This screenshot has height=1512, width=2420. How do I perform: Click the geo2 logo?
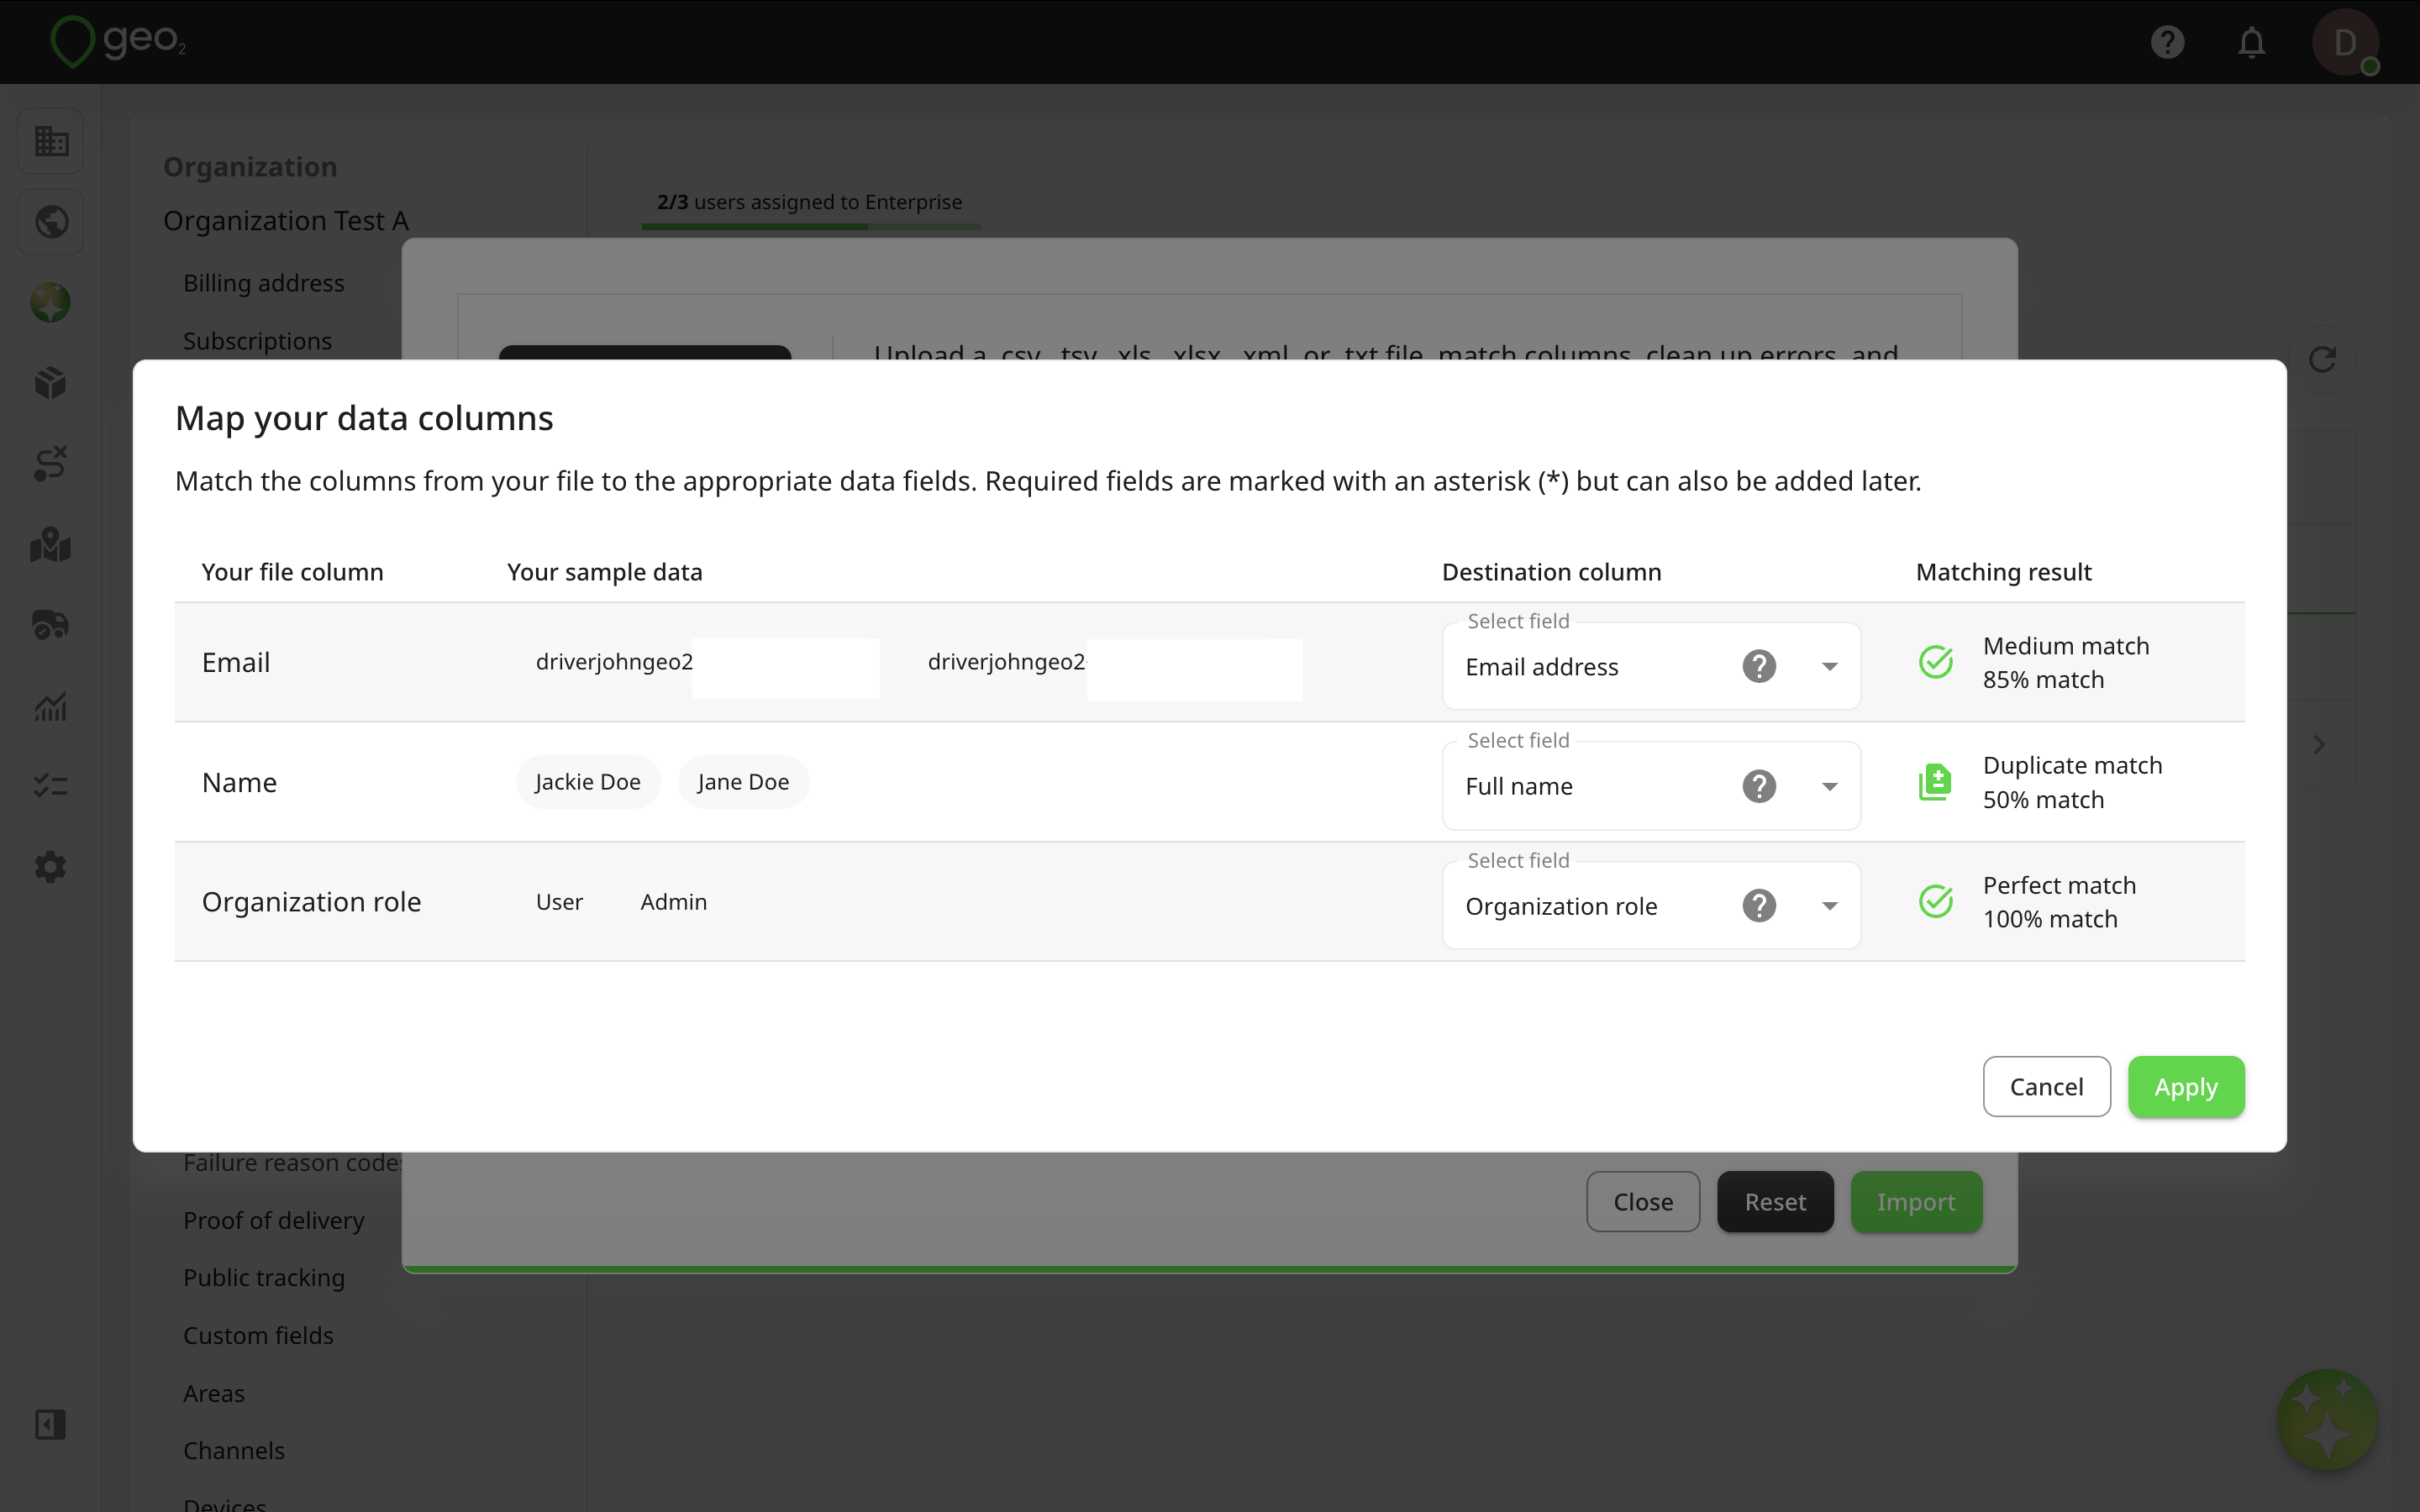click(x=118, y=41)
